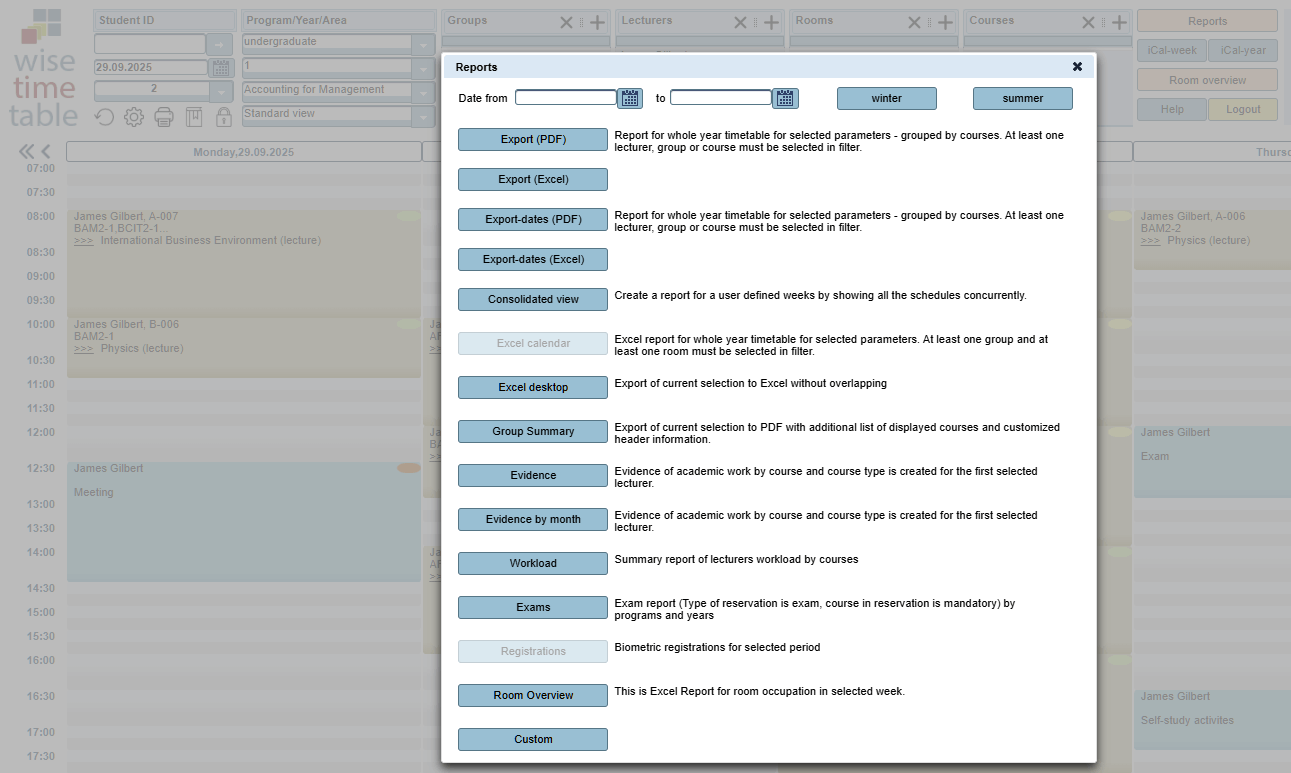Click the padlock icon
Screen dimensions: 1291x773
pos(223,117)
